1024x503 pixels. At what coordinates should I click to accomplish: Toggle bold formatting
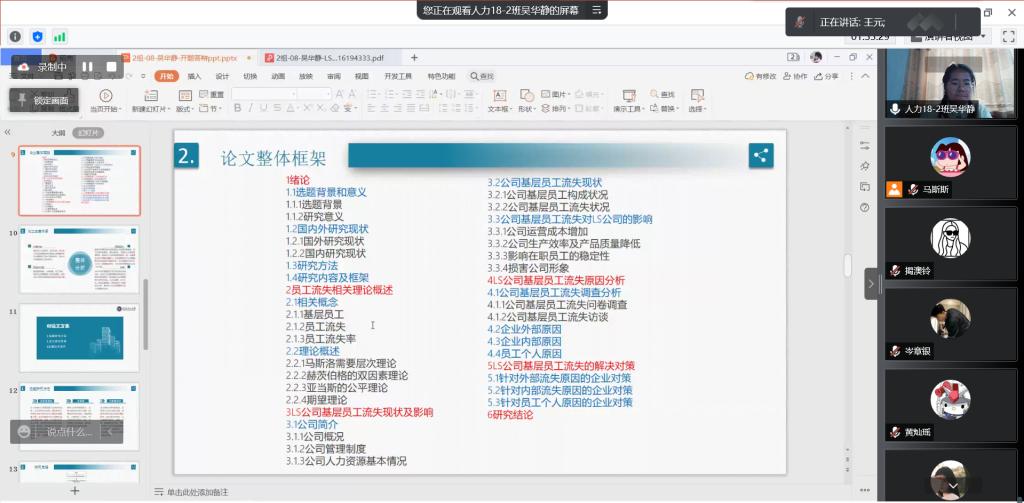[238, 108]
